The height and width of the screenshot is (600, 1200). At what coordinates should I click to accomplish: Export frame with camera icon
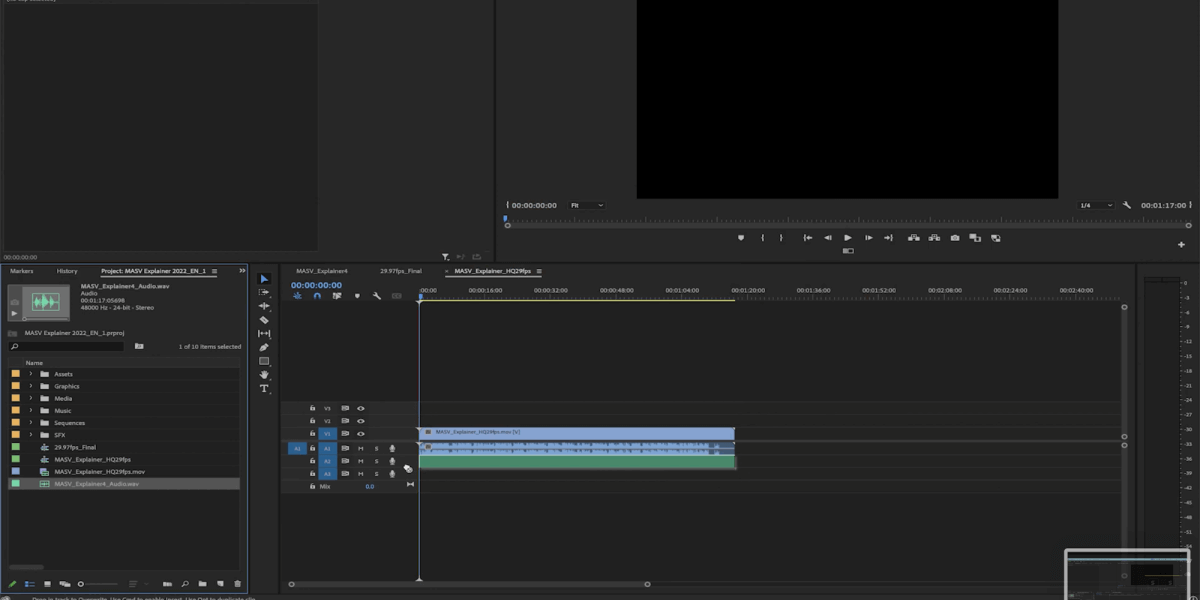point(955,238)
